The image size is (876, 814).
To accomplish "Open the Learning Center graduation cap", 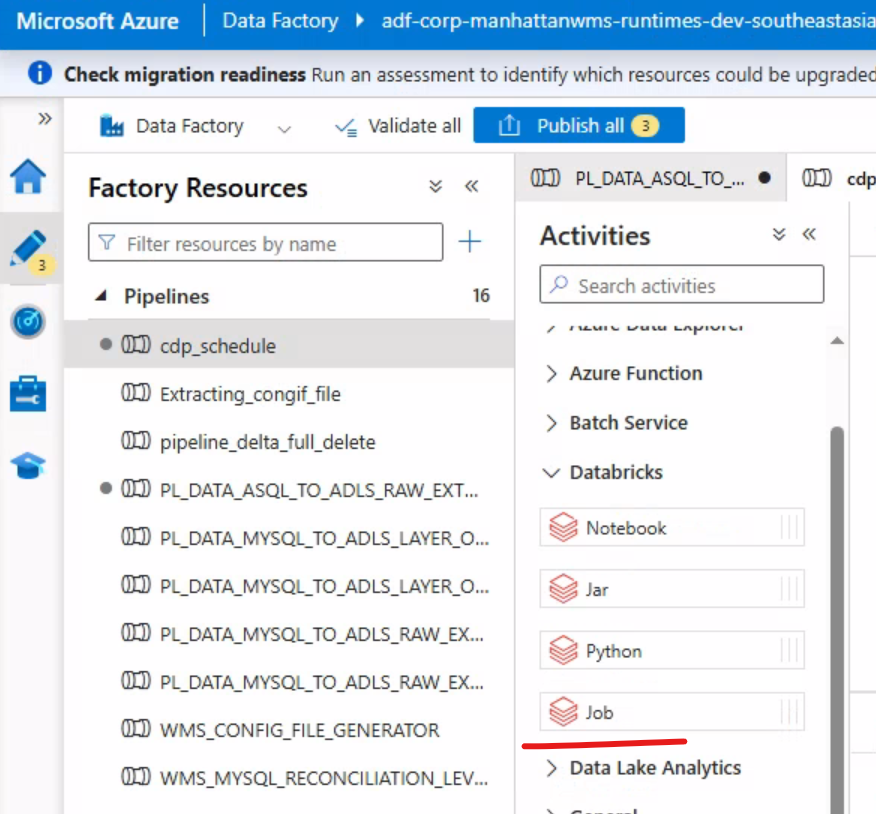I will point(28,466).
